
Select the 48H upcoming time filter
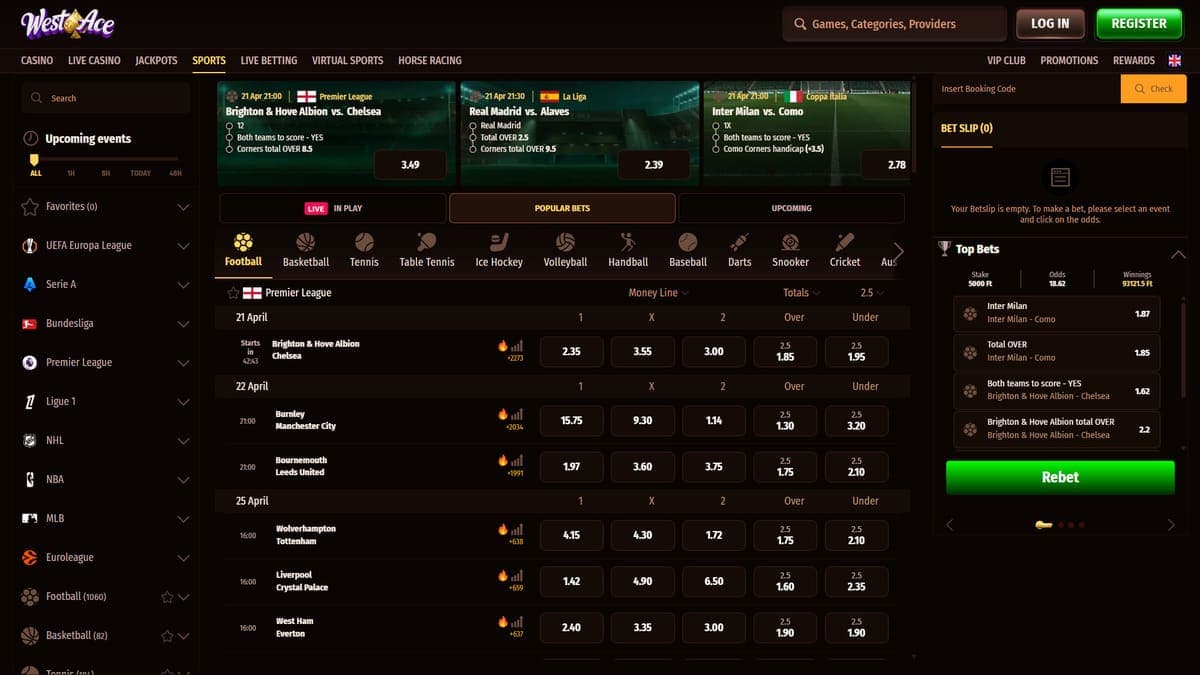pyautogui.click(x=176, y=173)
